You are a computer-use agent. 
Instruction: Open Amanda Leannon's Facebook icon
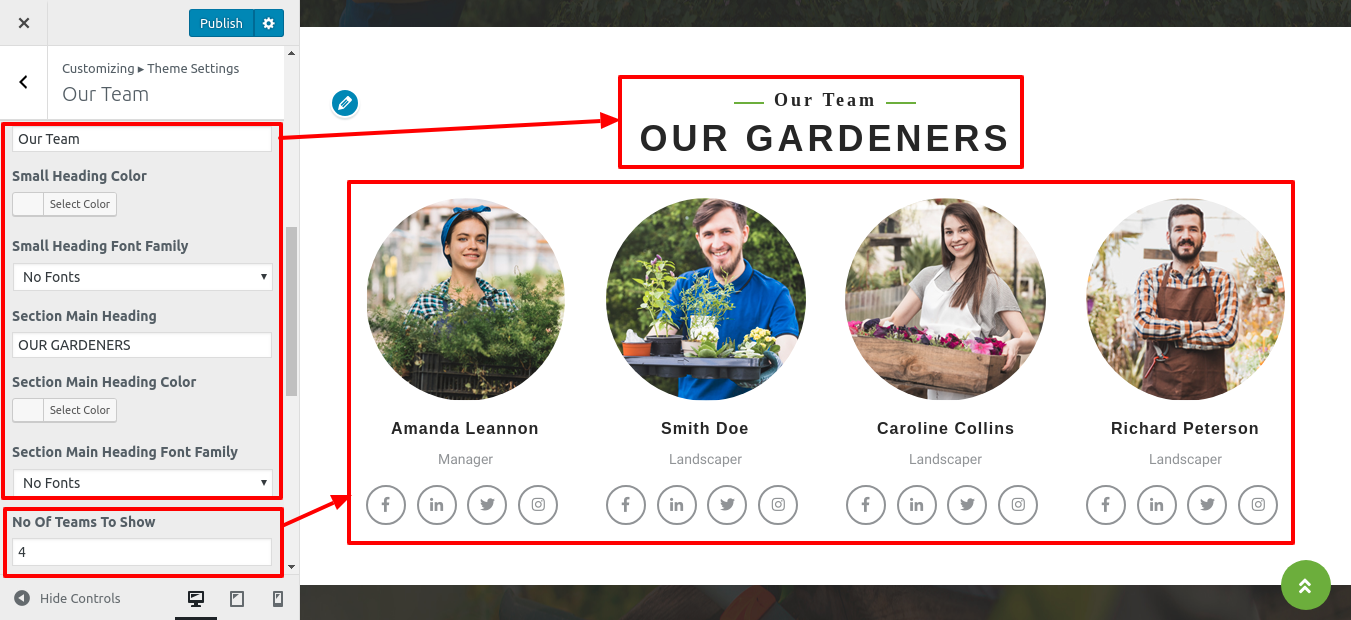[x=386, y=505]
